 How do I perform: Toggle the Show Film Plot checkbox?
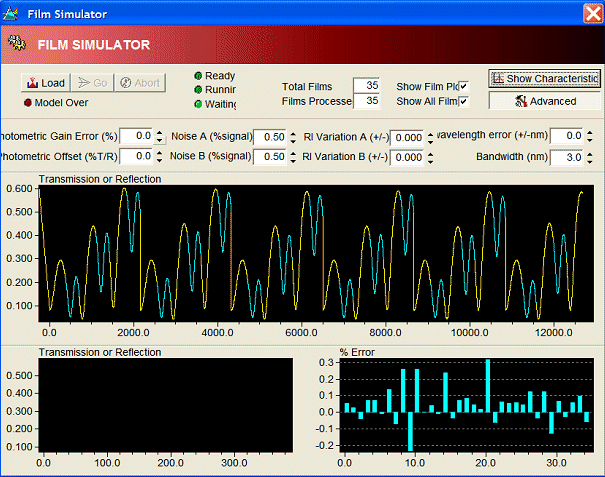point(464,86)
